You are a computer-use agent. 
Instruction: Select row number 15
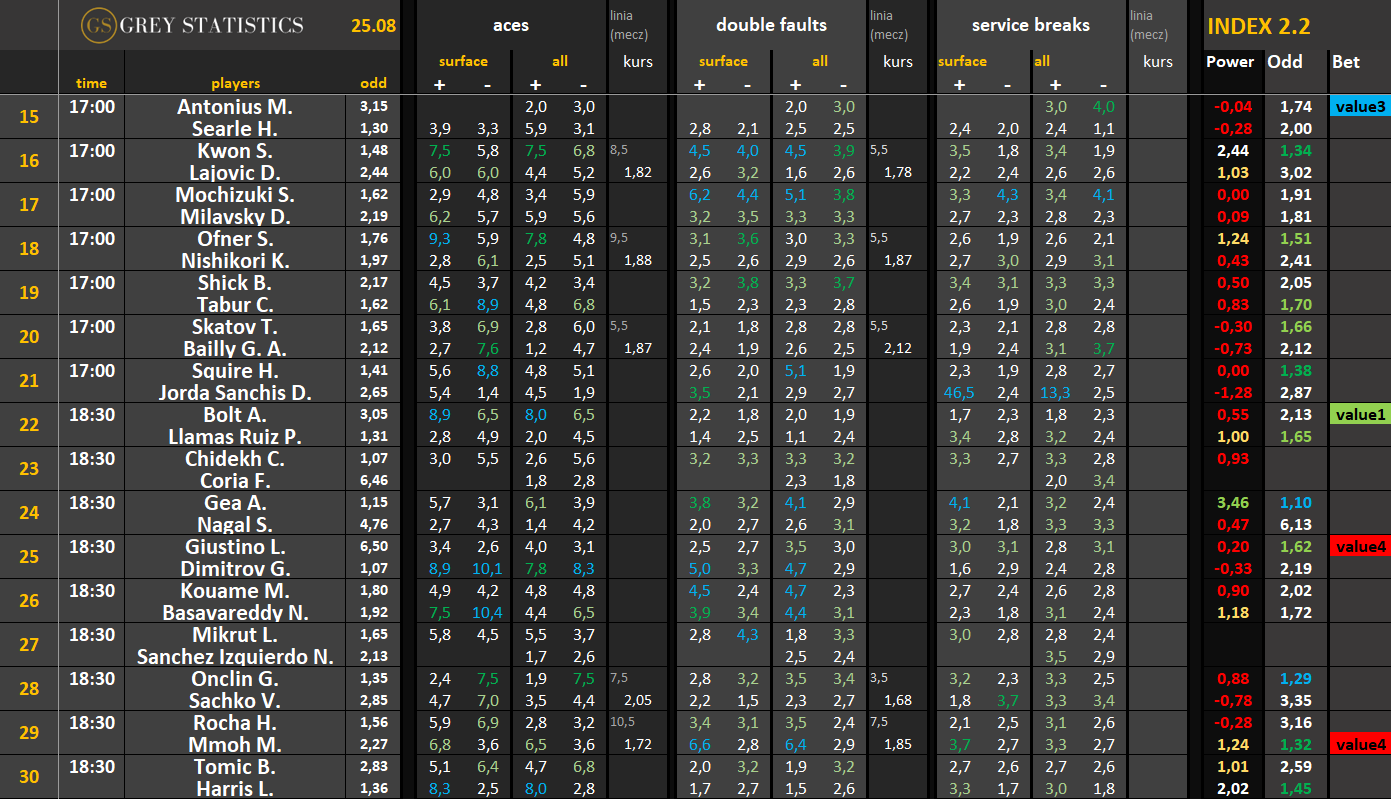[29, 117]
